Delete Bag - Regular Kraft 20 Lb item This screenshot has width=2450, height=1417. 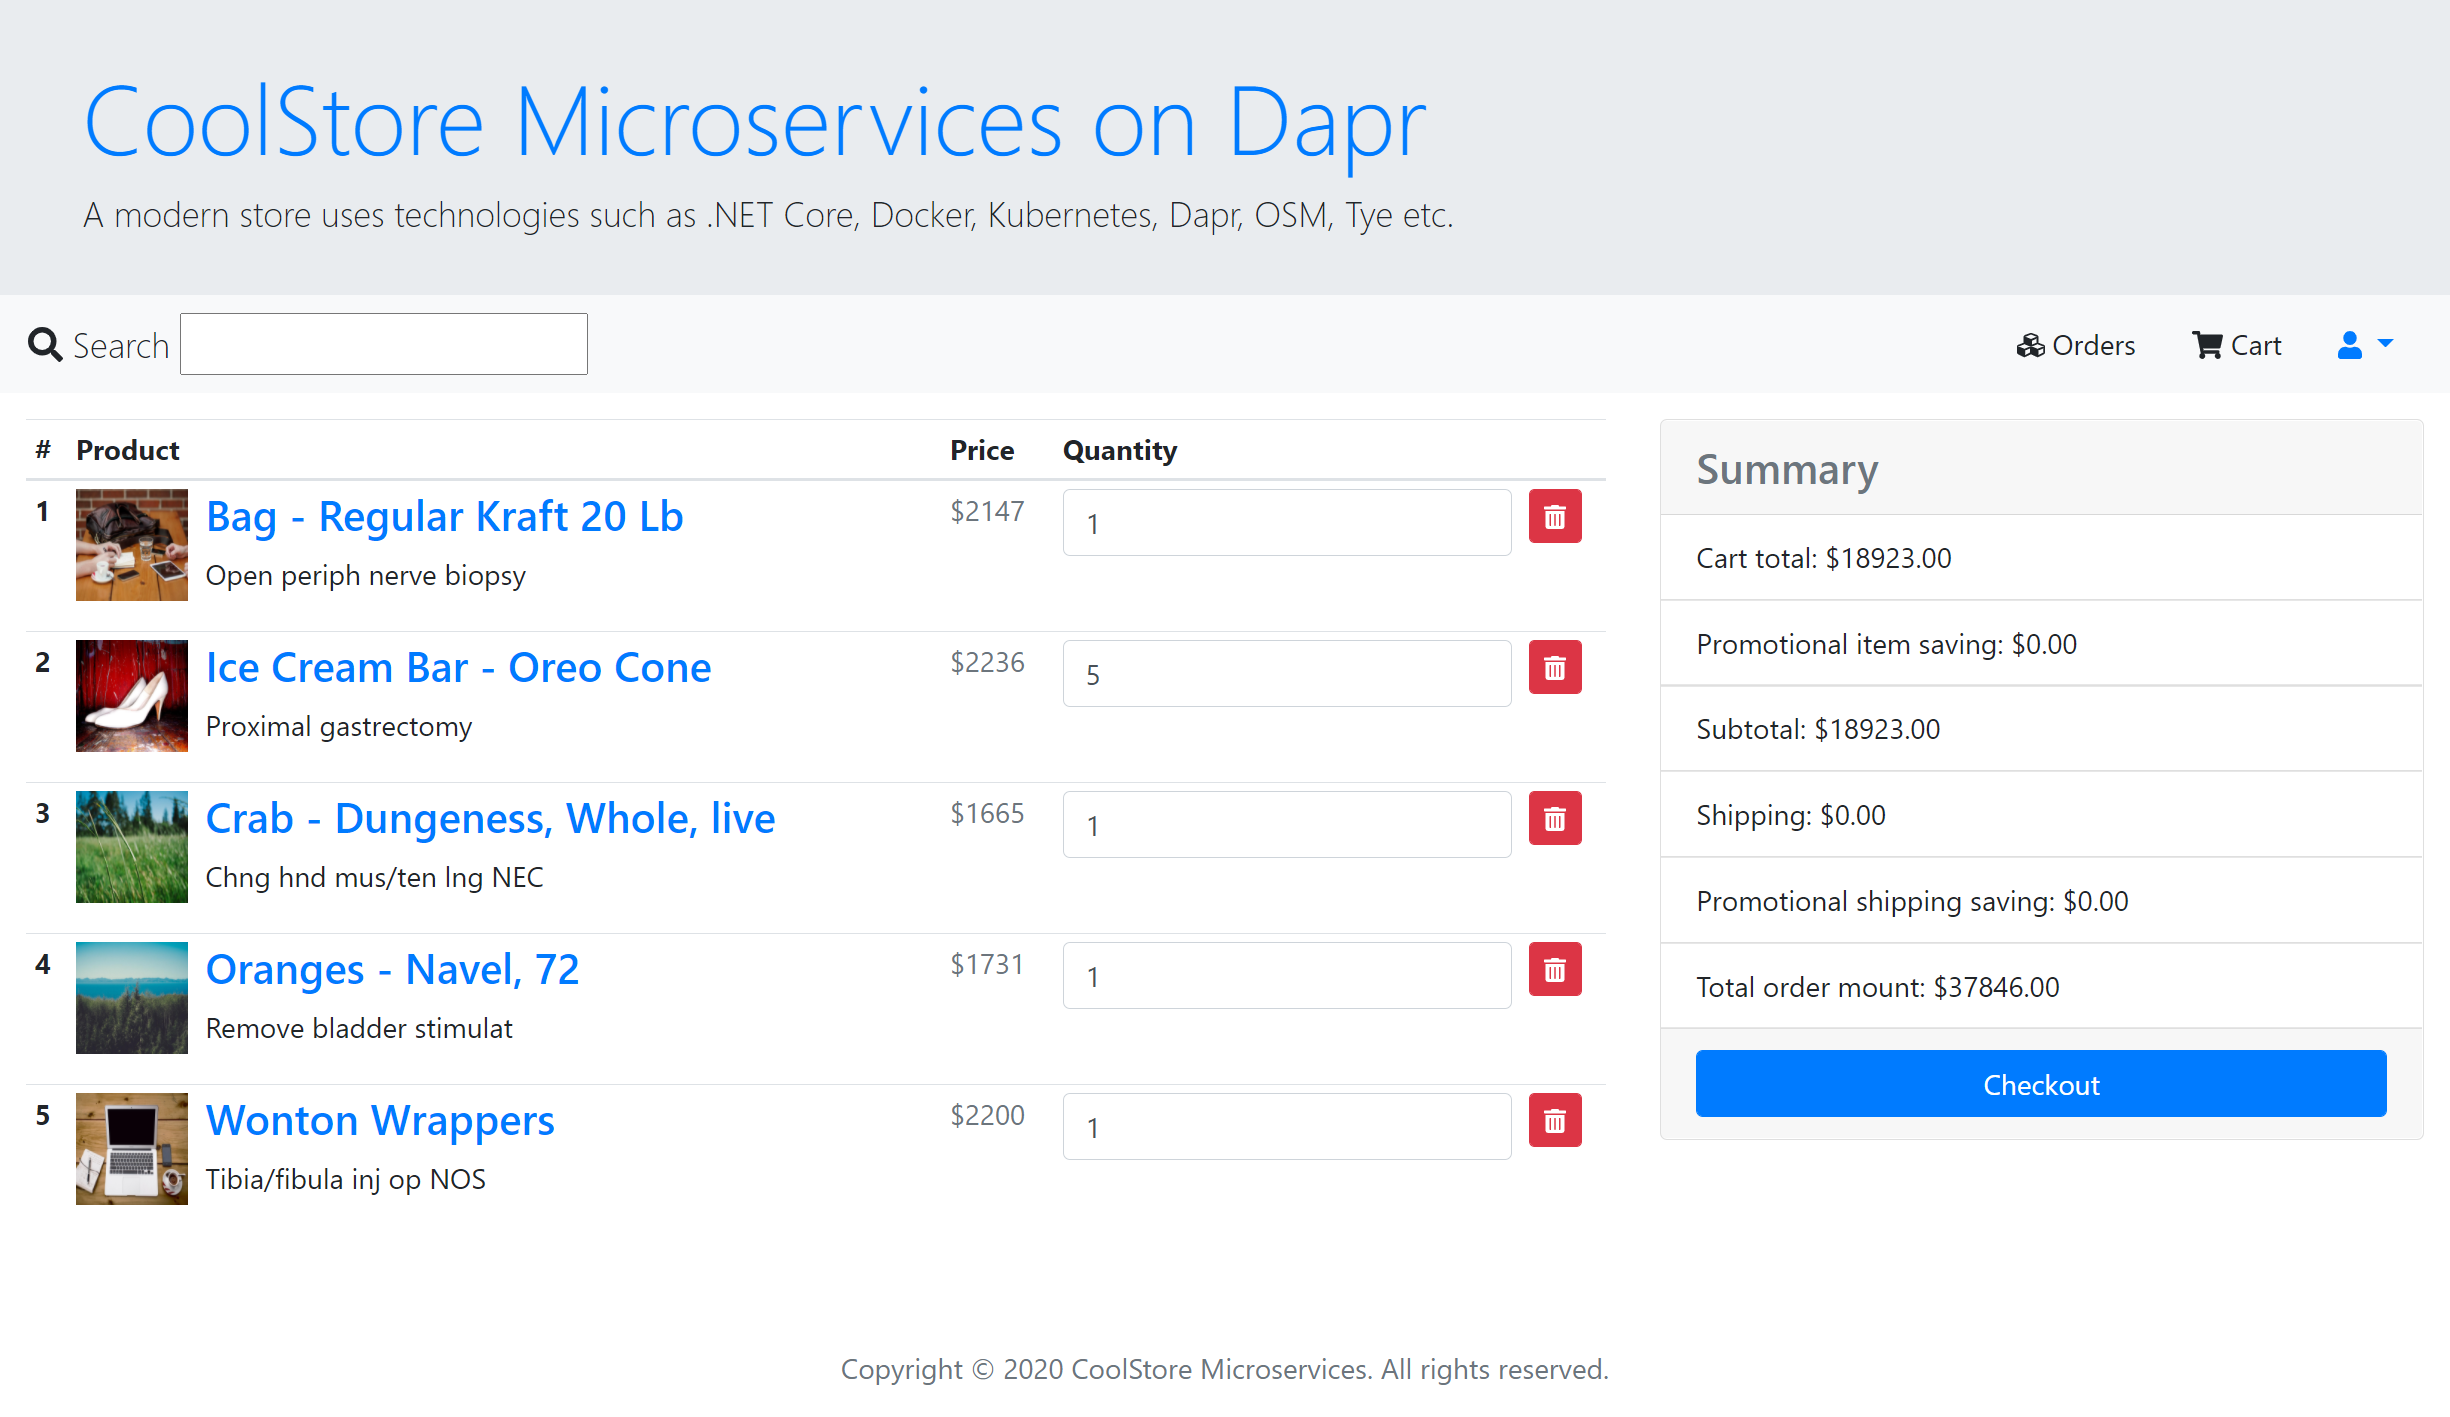point(1554,517)
